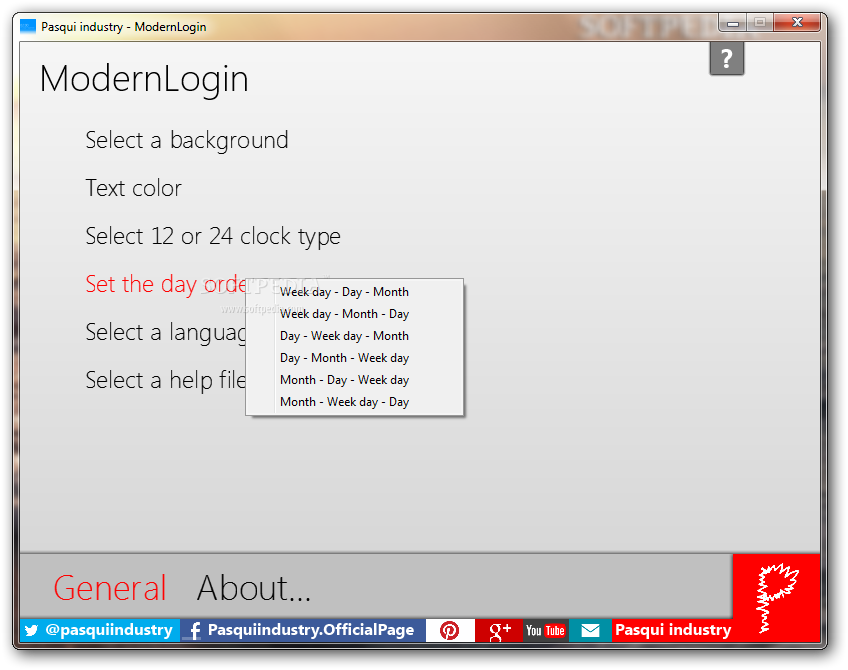
Task: Click the Pasqui industry red banner link
Action: point(672,630)
